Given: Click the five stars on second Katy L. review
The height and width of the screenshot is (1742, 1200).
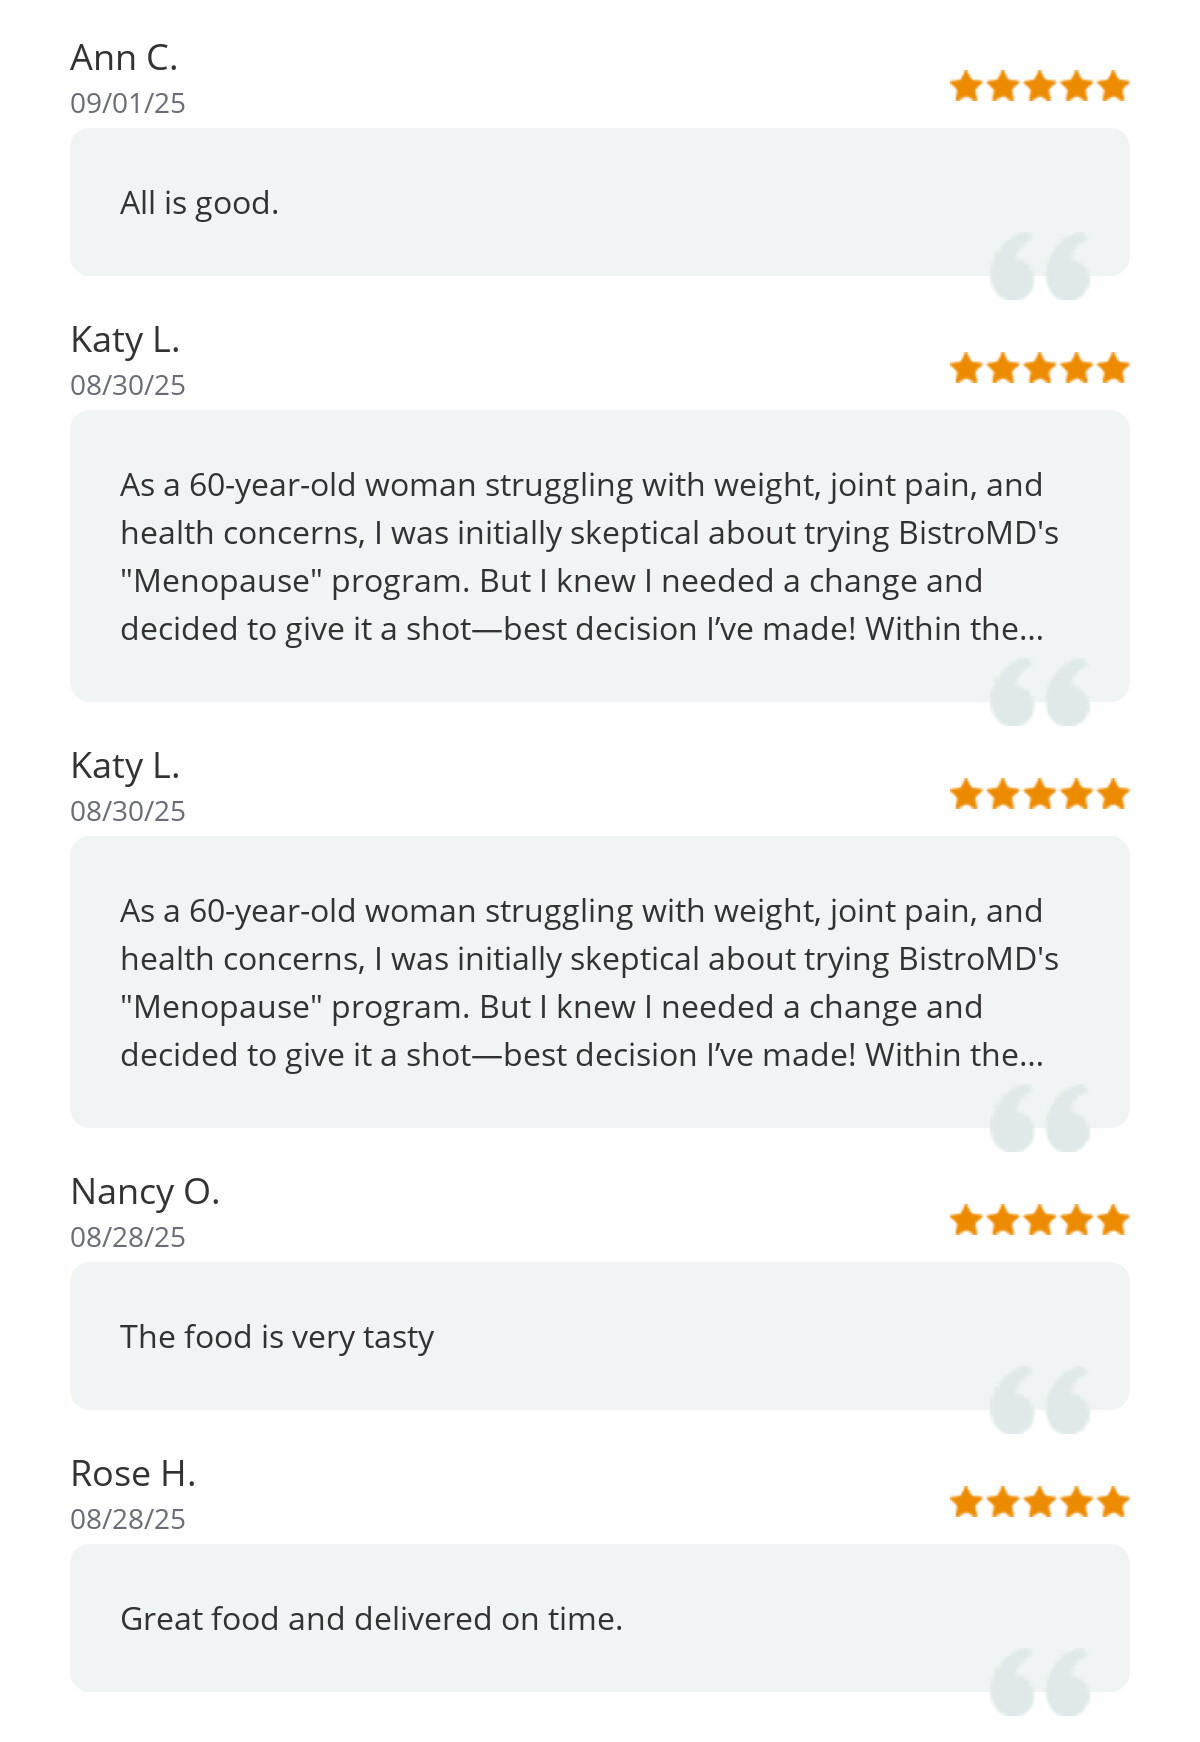Looking at the screenshot, I should (x=1039, y=794).
